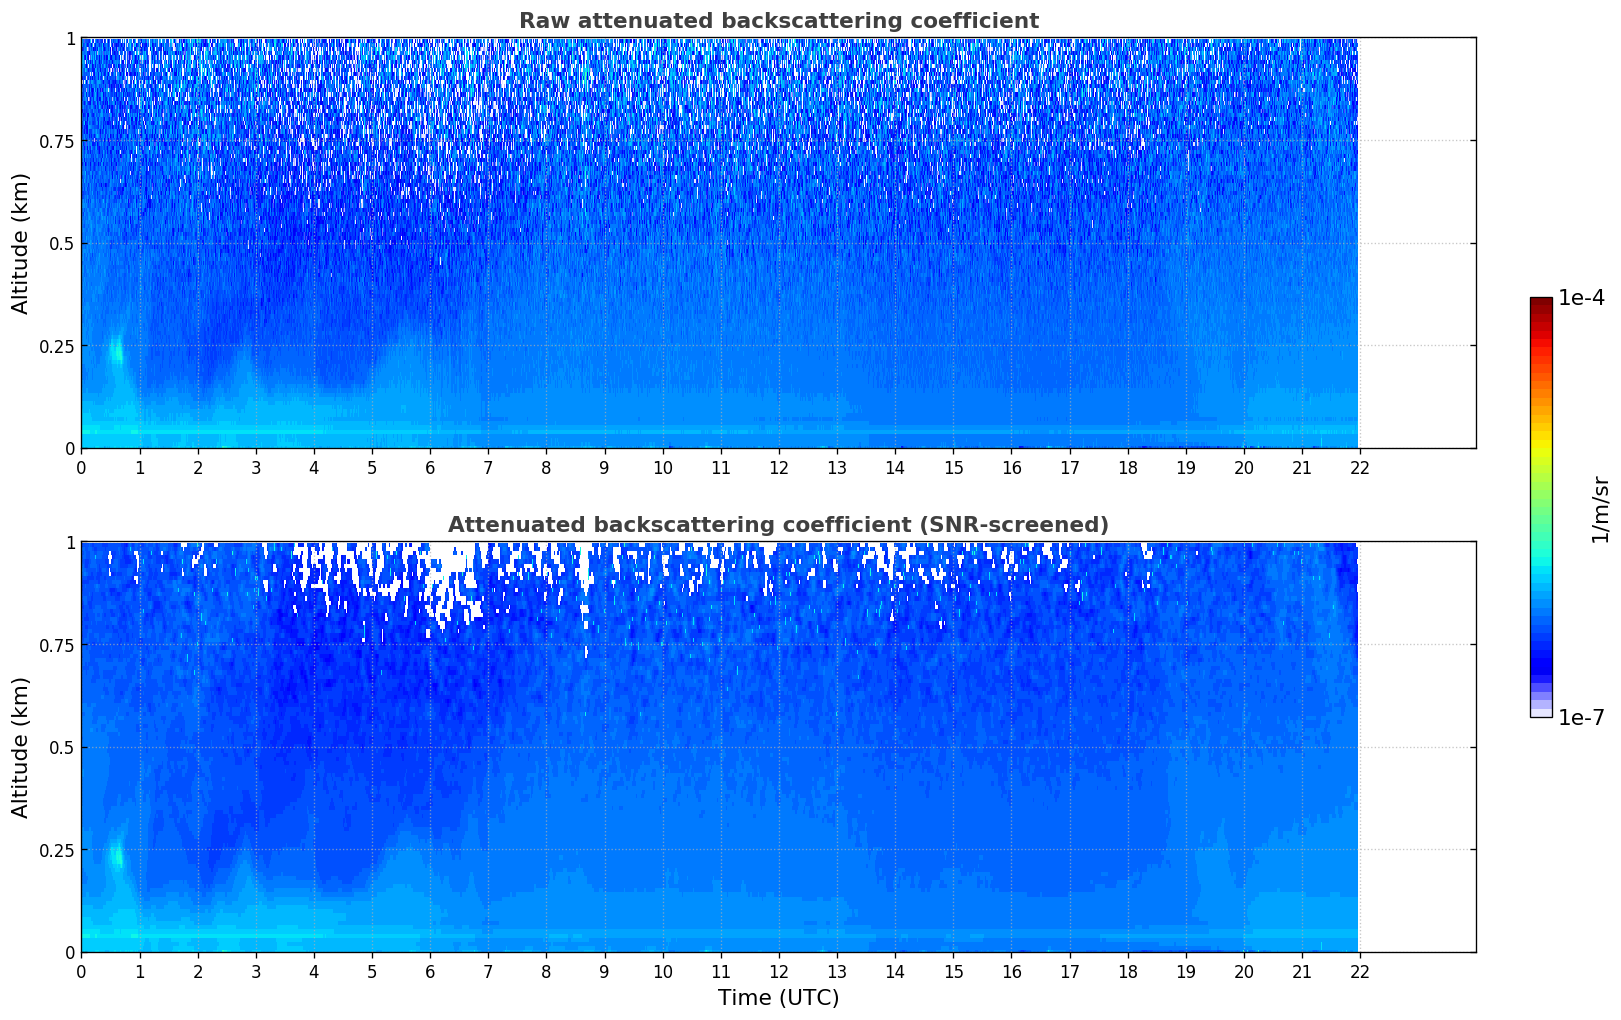Click the '15' tick on top plot time axis

[x=953, y=467]
